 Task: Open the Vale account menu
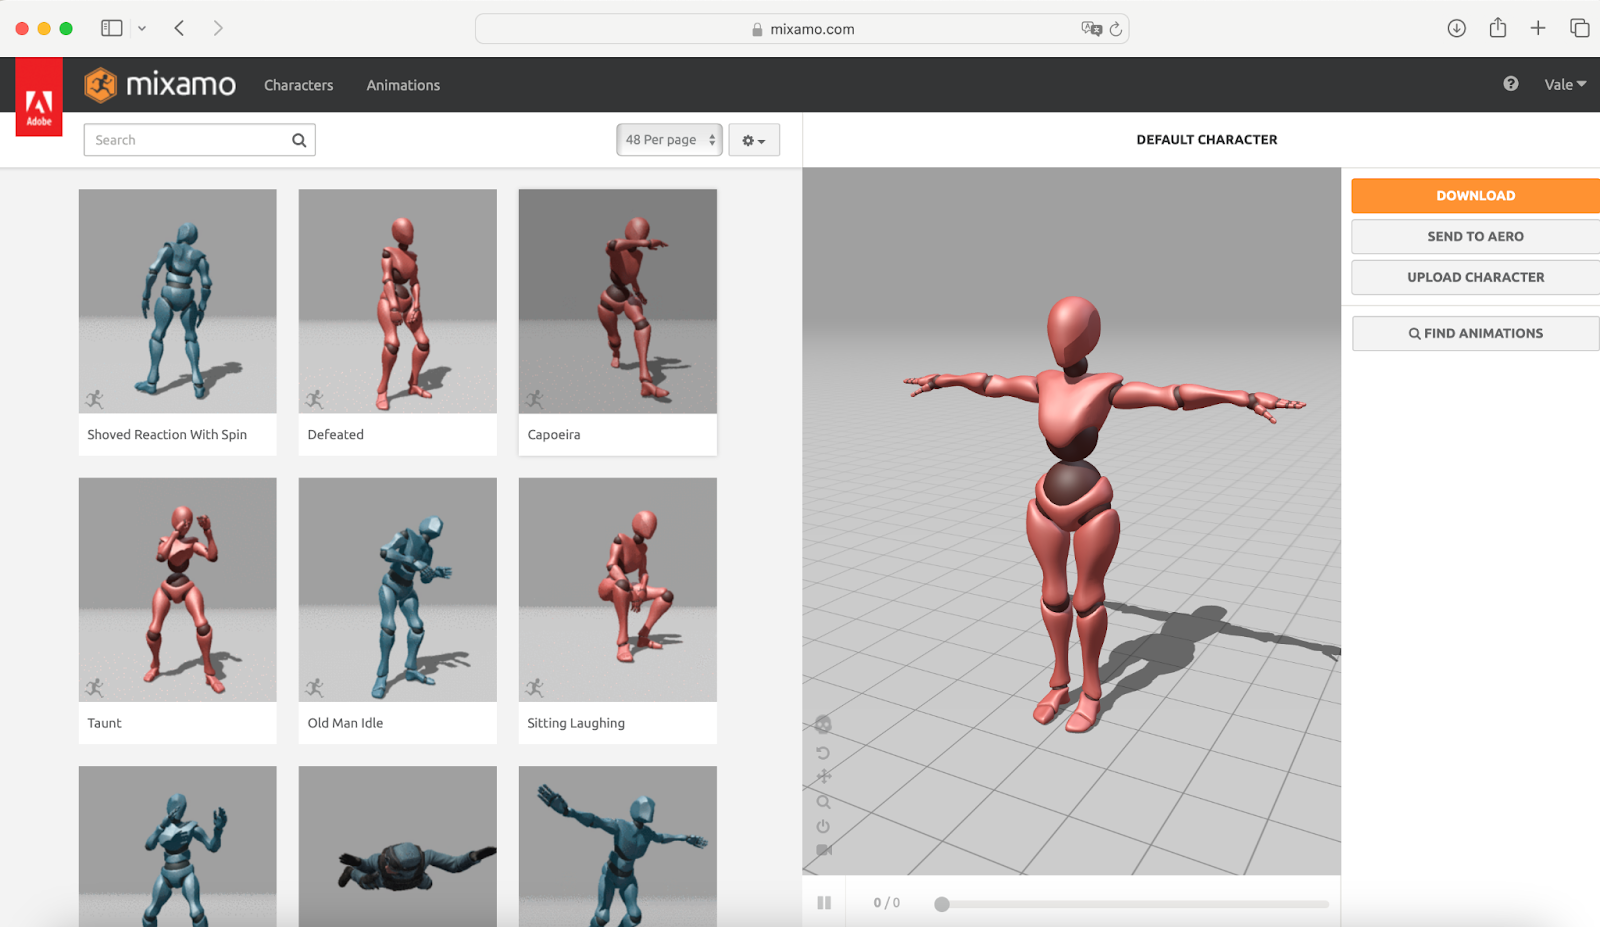coord(1565,85)
